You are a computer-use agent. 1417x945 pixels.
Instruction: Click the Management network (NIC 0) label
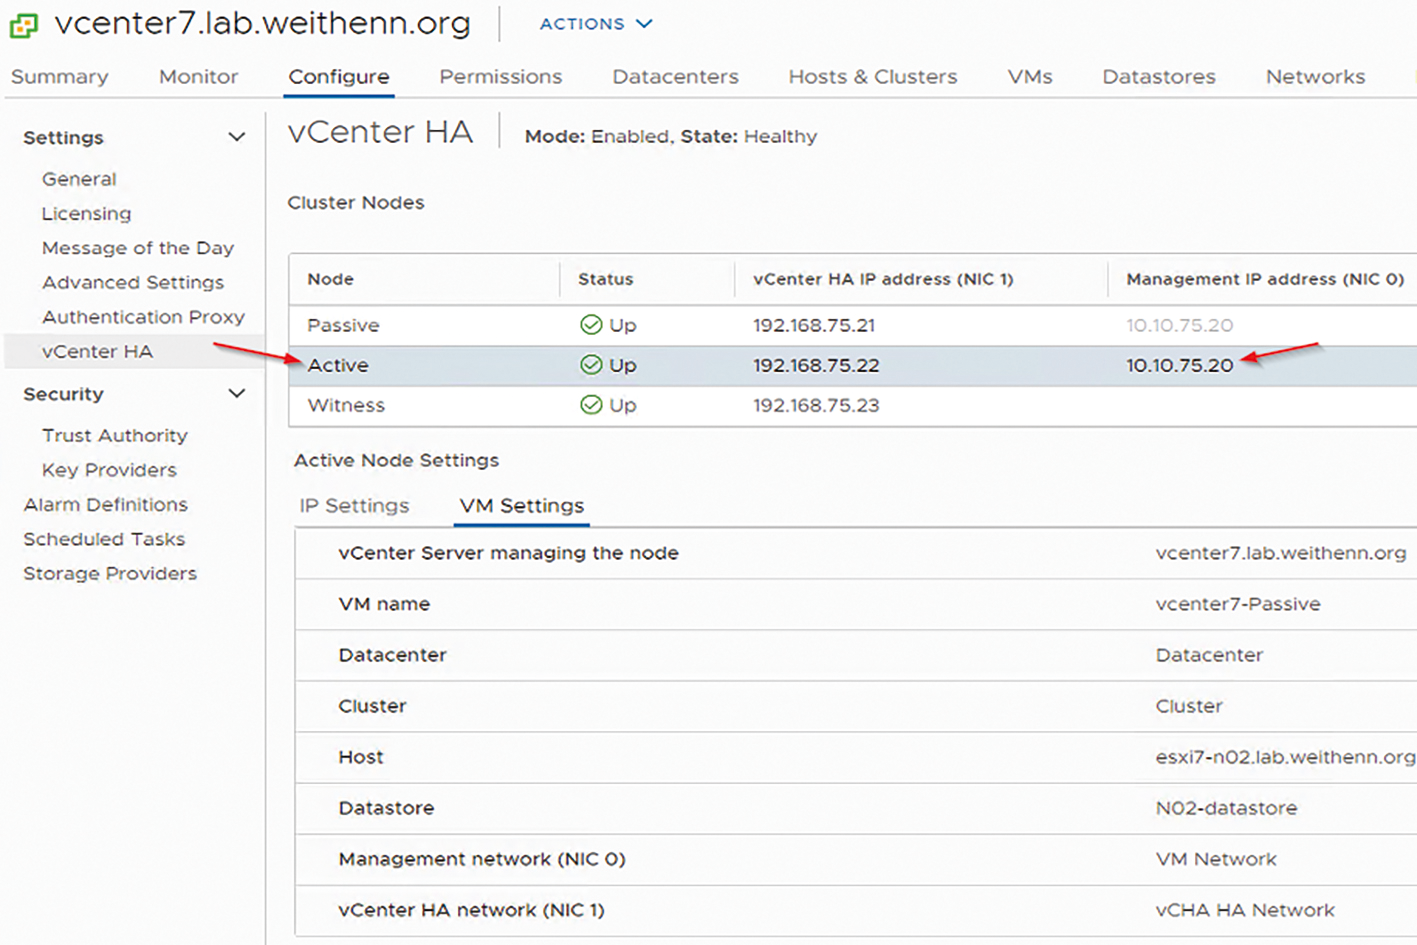pyautogui.click(x=482, y=859)
